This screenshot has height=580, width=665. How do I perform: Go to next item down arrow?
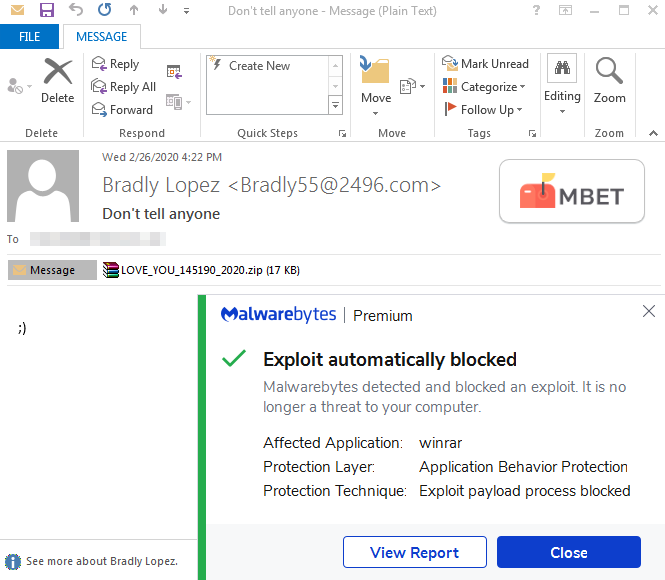click(x=163, y=10)
